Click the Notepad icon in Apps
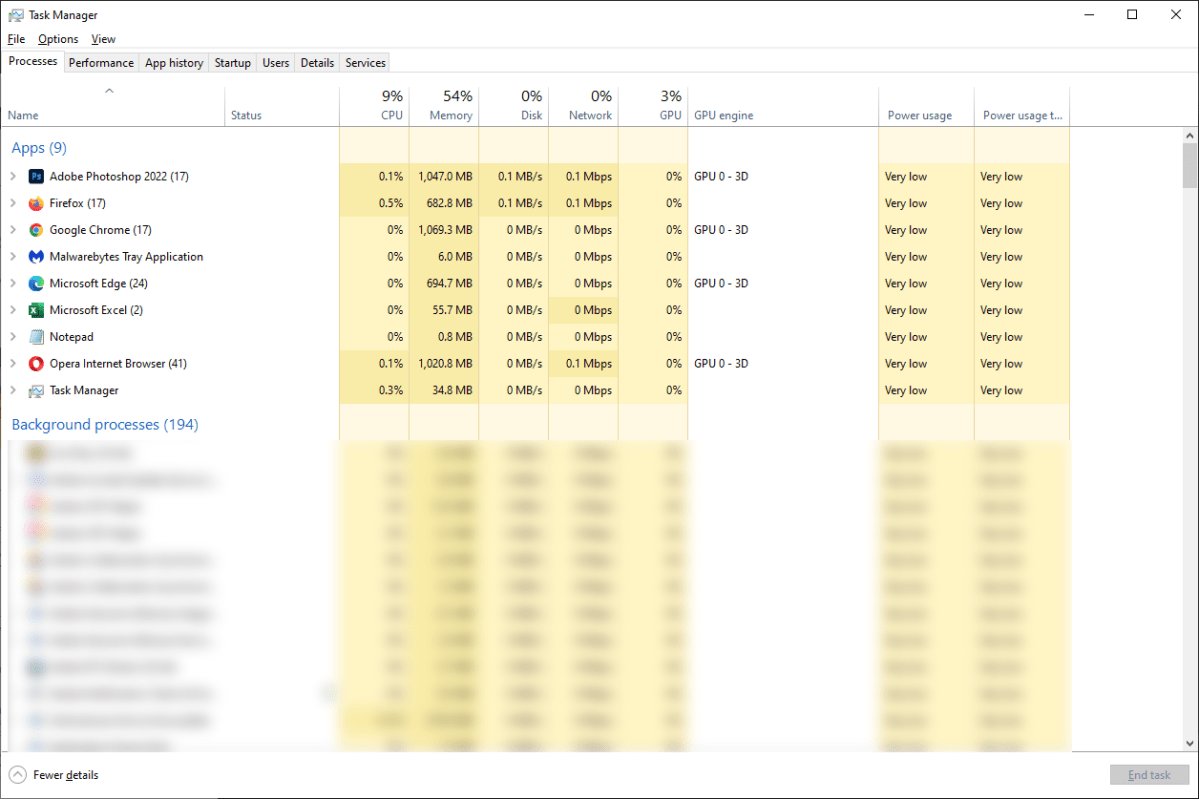The width and height of the screenshot is (1199, 799). (x=36, y=337)
